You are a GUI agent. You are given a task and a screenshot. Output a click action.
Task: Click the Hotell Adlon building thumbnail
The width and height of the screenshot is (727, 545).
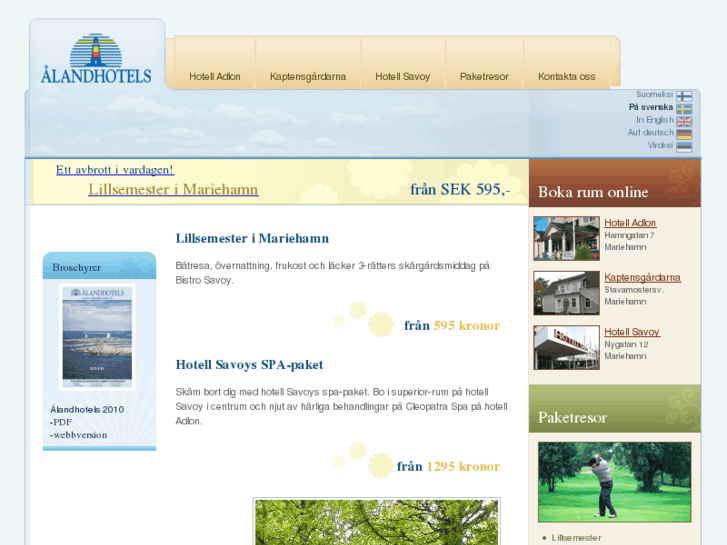[566, 238]
